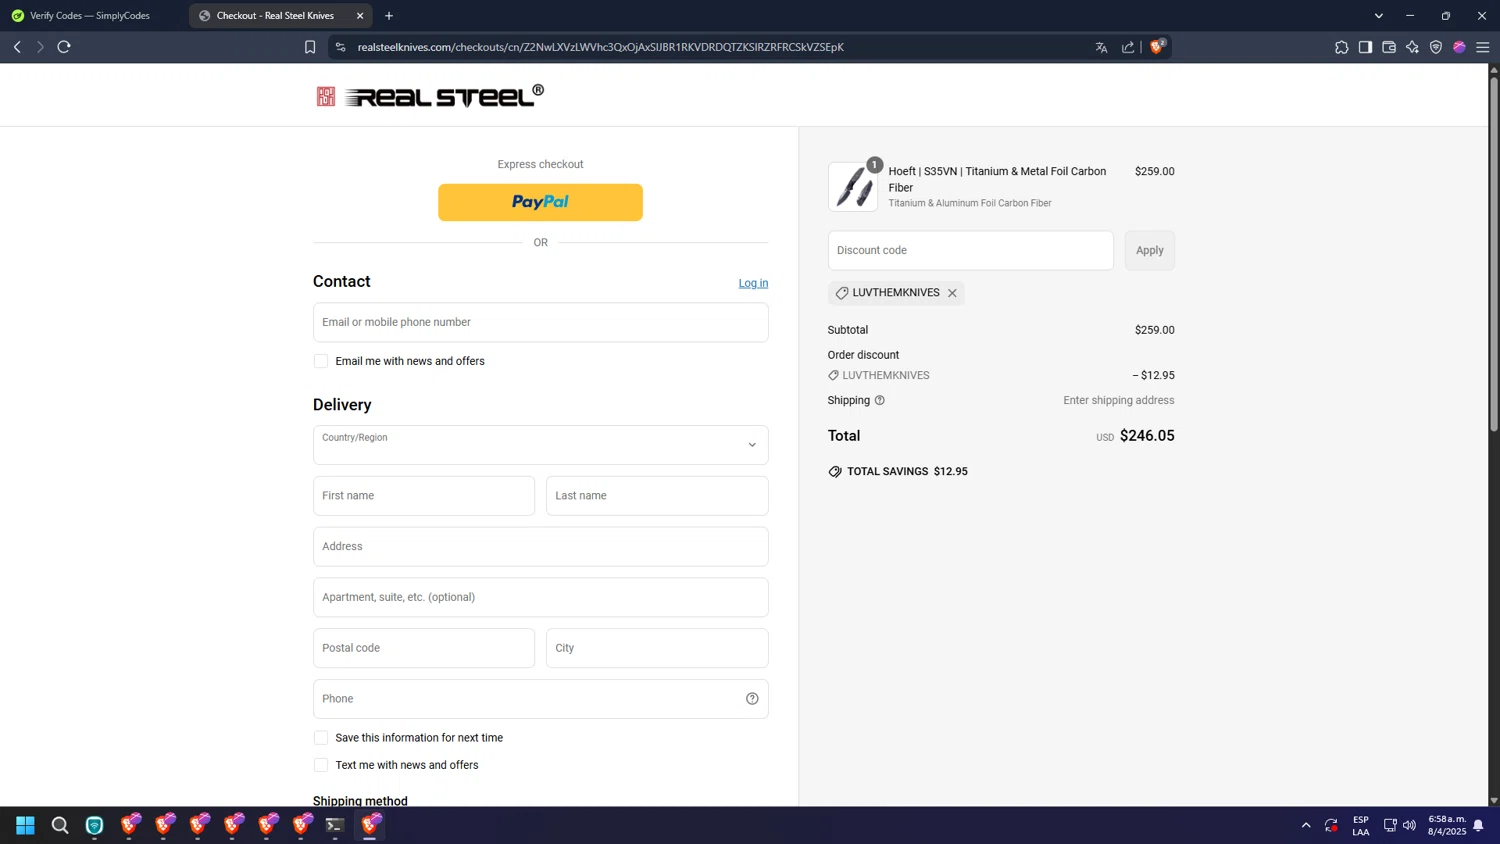This screenshot has width=1500, height=844.
Task: Focus the Discount code field
Action: [970, 250]
